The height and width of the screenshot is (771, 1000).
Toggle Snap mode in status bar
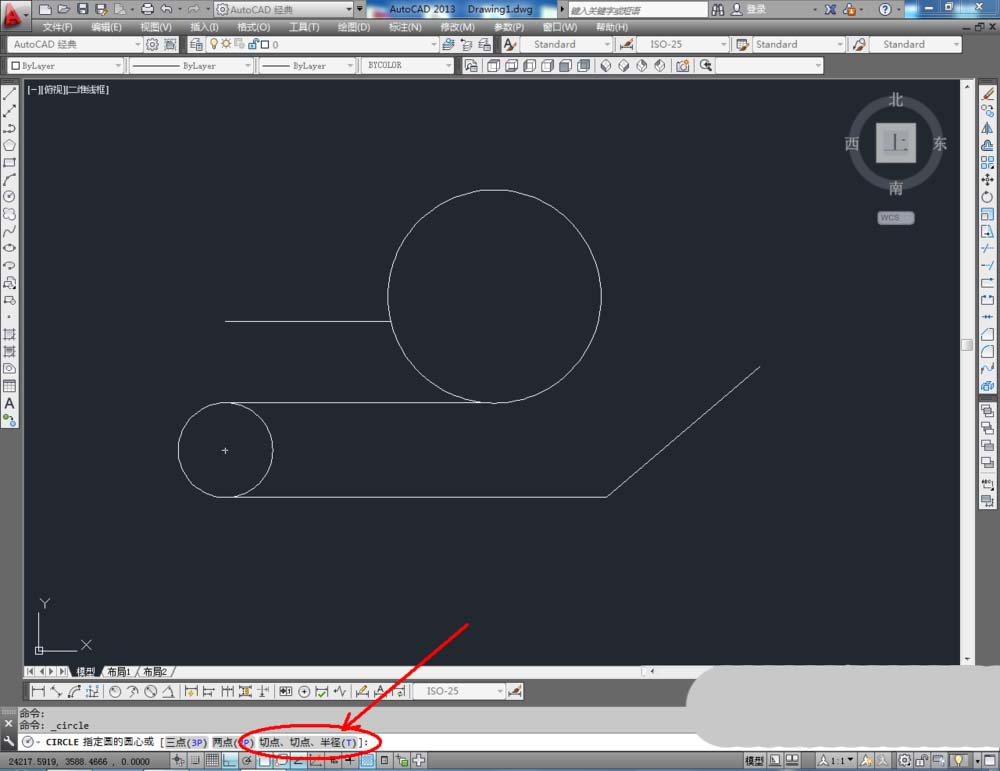pyautogui.click(x=195, y=760)
